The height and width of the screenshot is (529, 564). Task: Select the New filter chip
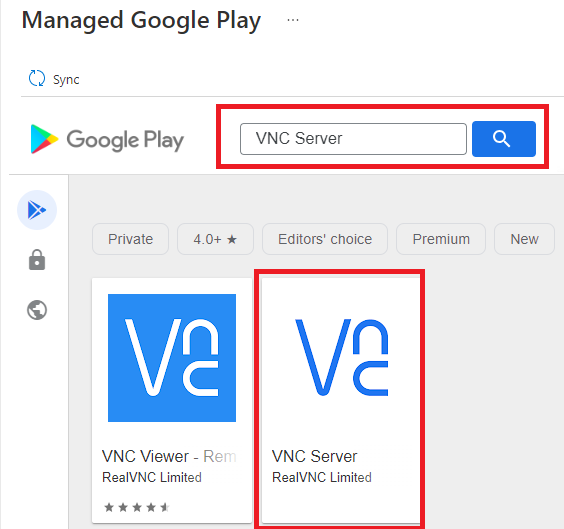pos(524,239)
